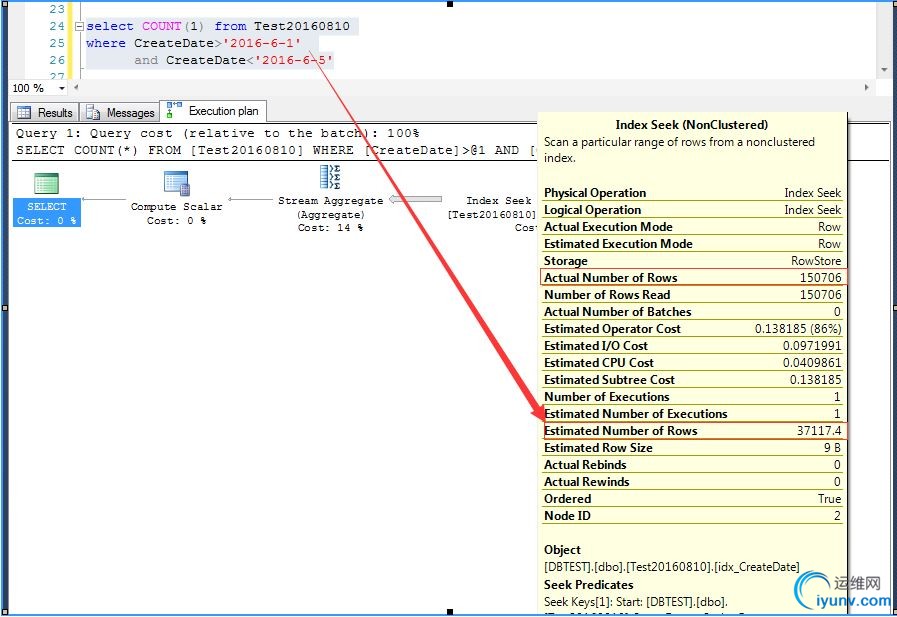Click the Estimated CPU Cost row
The height and width of the screenshot is (617, 897).
click(692, 363)
